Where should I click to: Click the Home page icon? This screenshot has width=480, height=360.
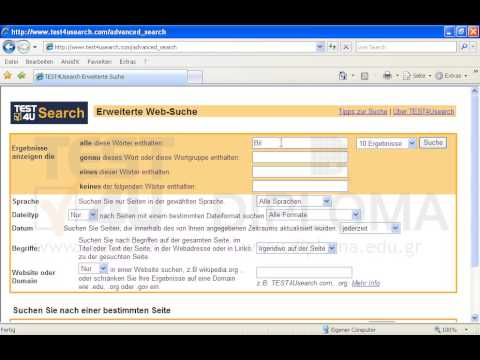[343, 76]
